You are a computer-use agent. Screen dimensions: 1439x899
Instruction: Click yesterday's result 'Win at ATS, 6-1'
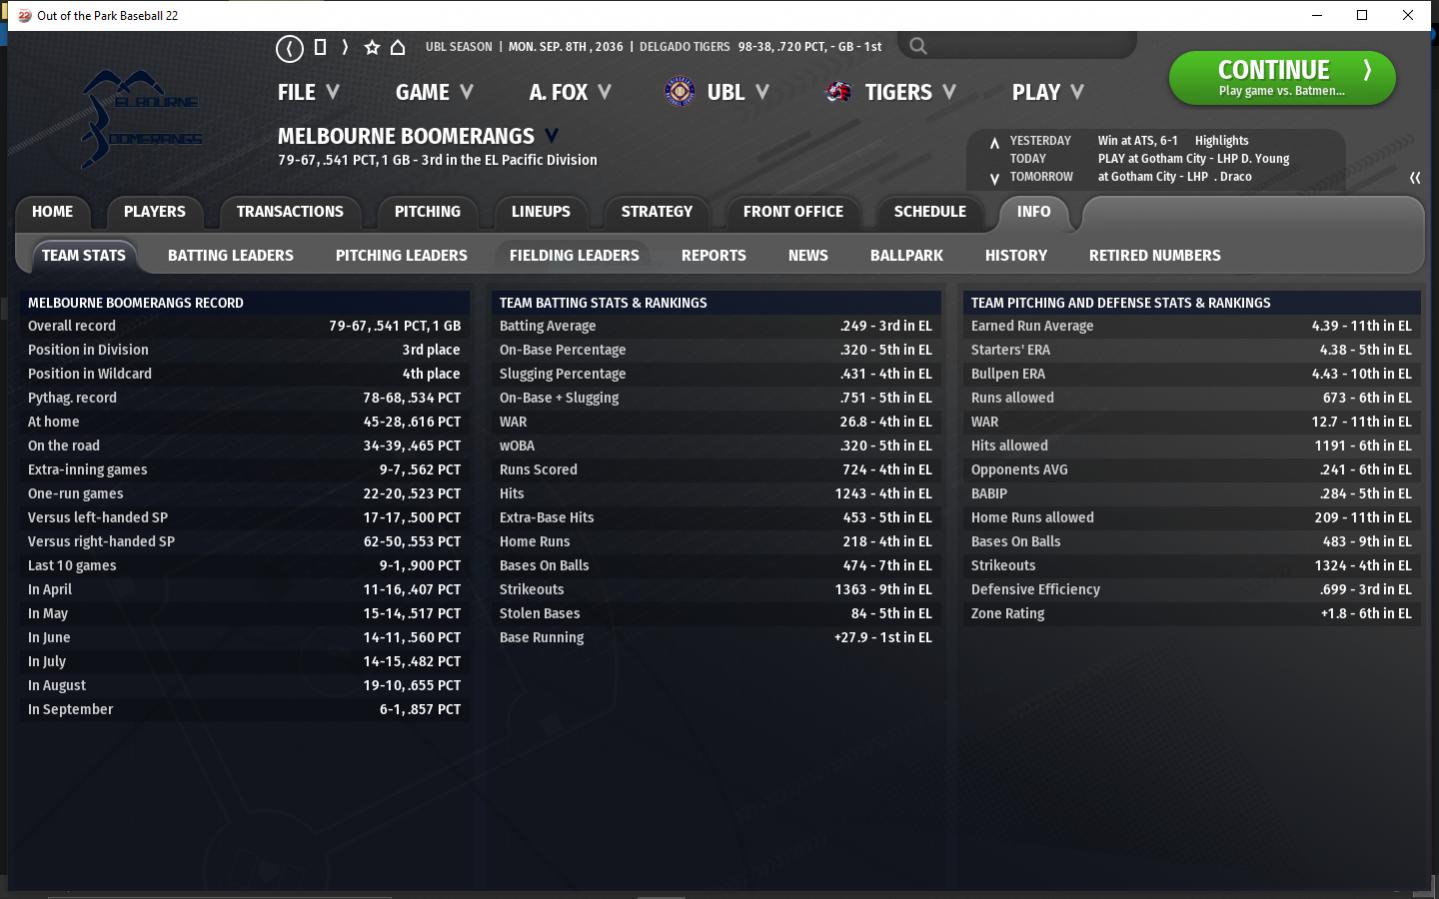pos(1138,141)
